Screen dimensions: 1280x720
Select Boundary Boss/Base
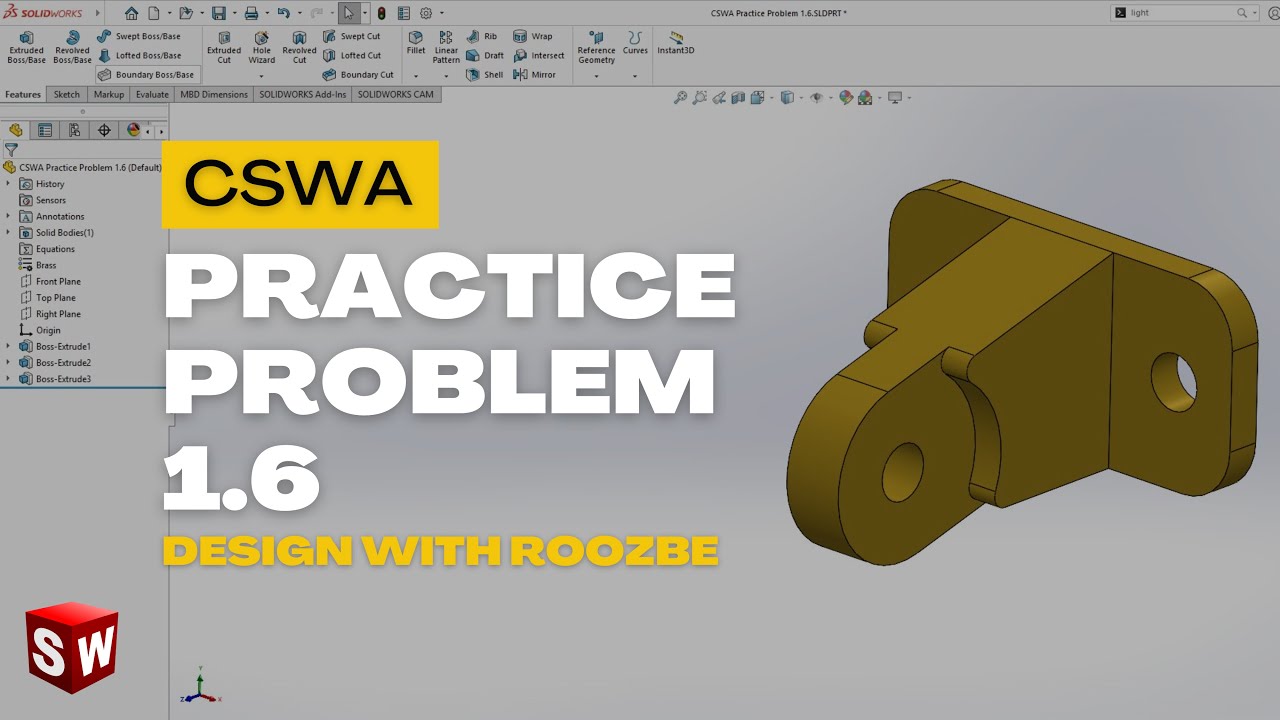click(x=147, y=74)
